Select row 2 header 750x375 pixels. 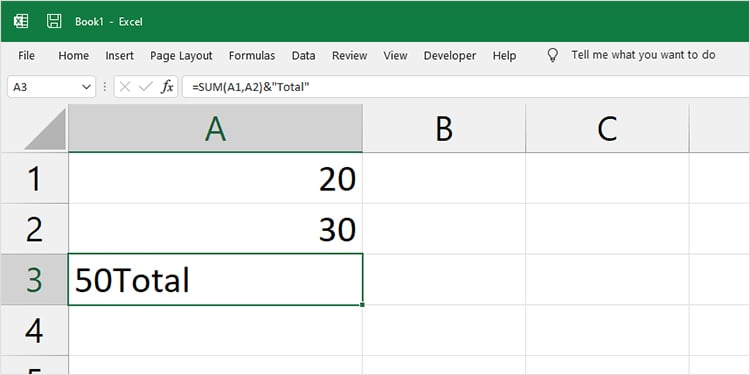[x=34, y=229]
